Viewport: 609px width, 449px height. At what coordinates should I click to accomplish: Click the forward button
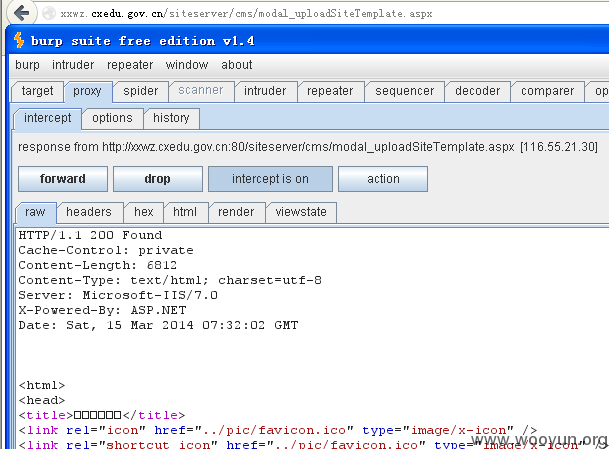click(x=63, y=179)
